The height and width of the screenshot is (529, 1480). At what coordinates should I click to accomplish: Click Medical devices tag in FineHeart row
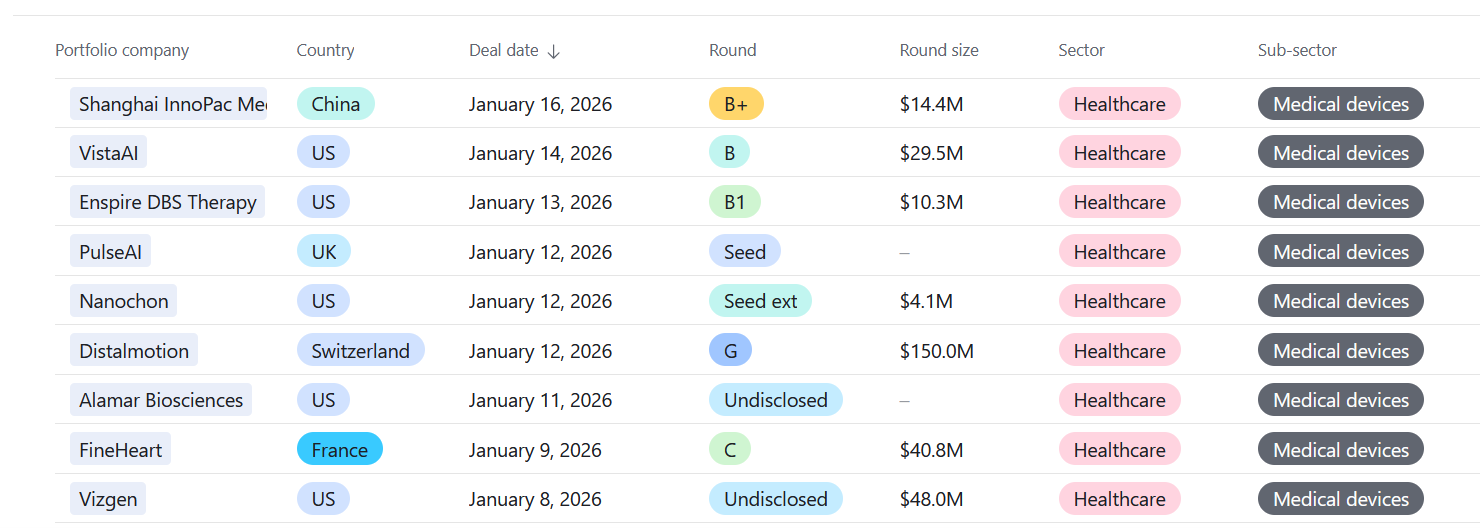(x=1340, y=450)
